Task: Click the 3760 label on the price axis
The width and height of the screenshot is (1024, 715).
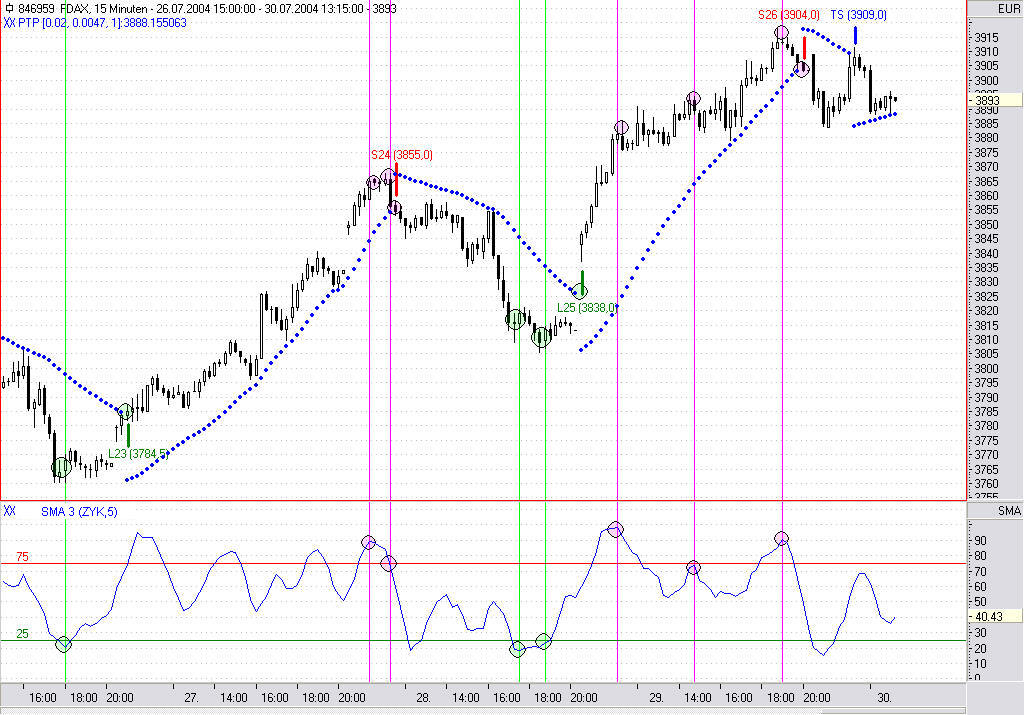Action: pos(986,483)
